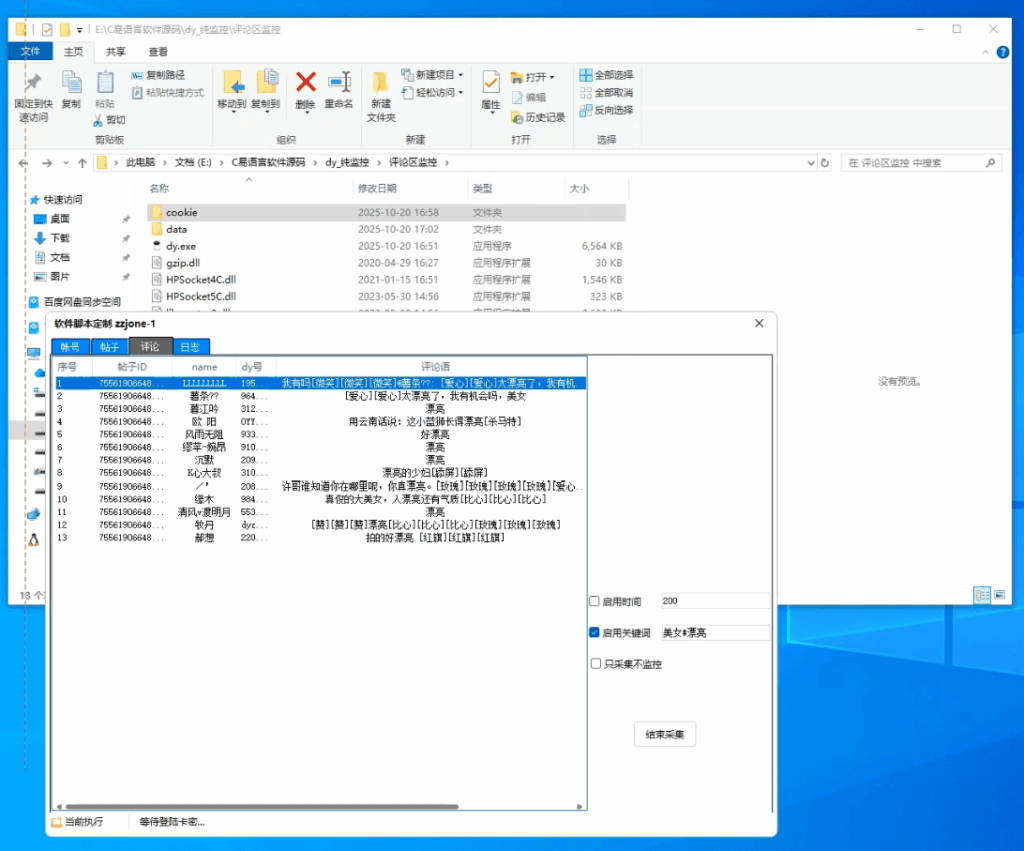The image size is (1024, 851).
Task: Click the 结束采集 button
Action: pos(665,735)
